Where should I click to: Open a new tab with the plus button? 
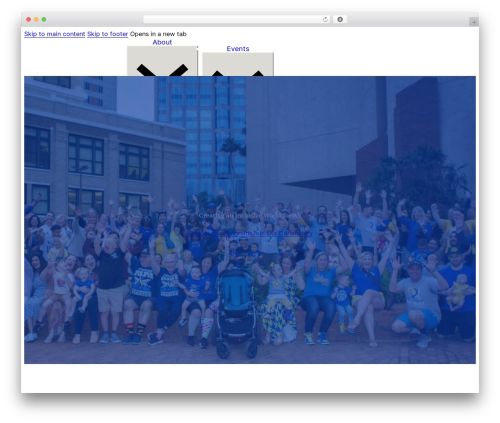[x=474, y=22]
